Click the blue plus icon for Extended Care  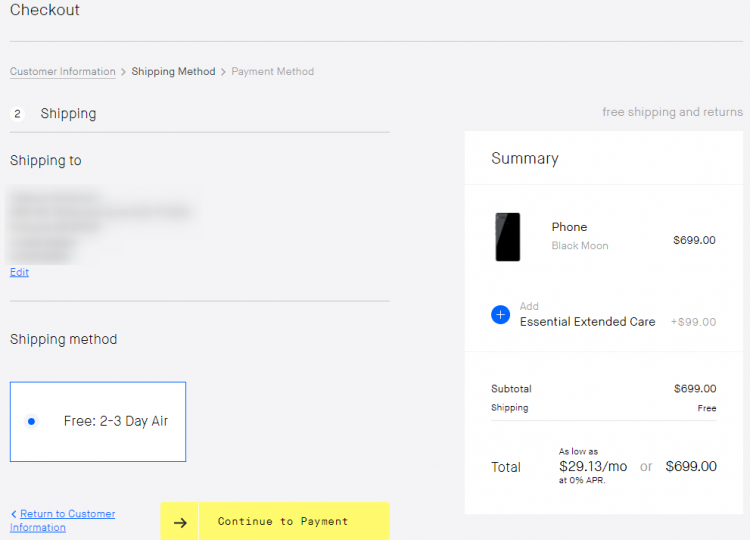[500, 315]
